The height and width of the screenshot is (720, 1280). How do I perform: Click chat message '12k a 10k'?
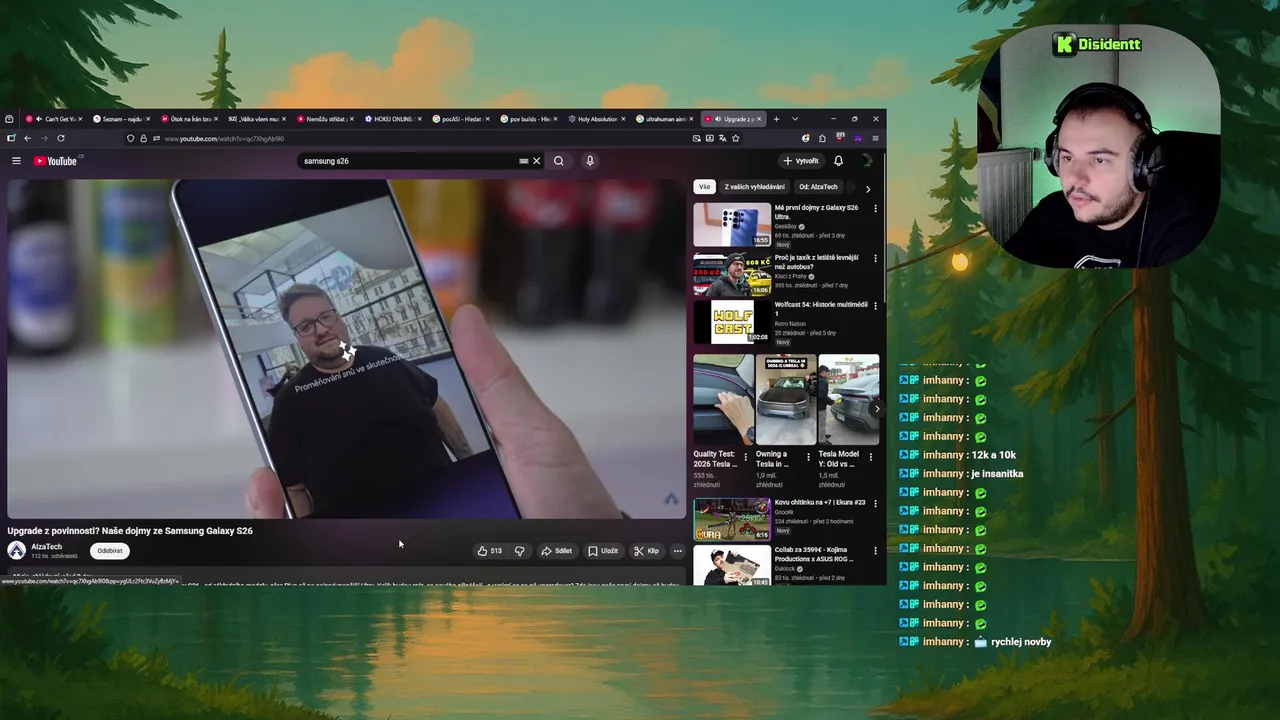coord(993,455)
